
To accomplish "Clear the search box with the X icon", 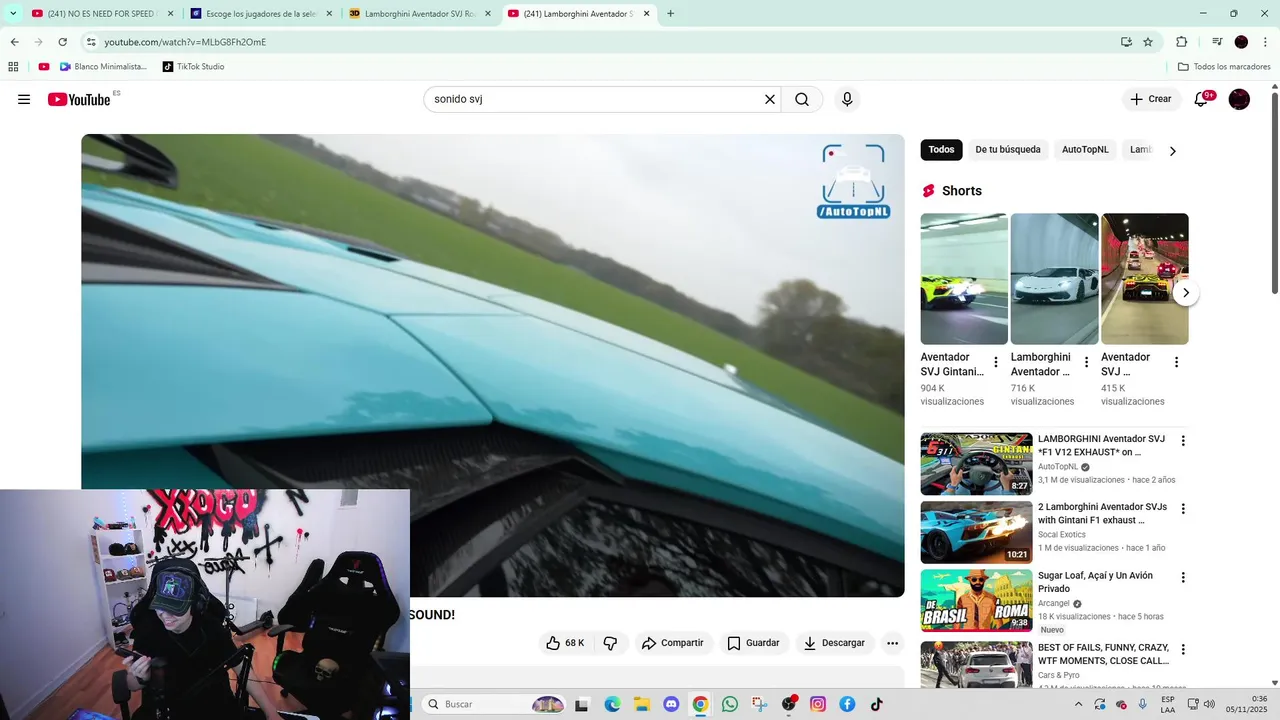I will pos(770,99).
